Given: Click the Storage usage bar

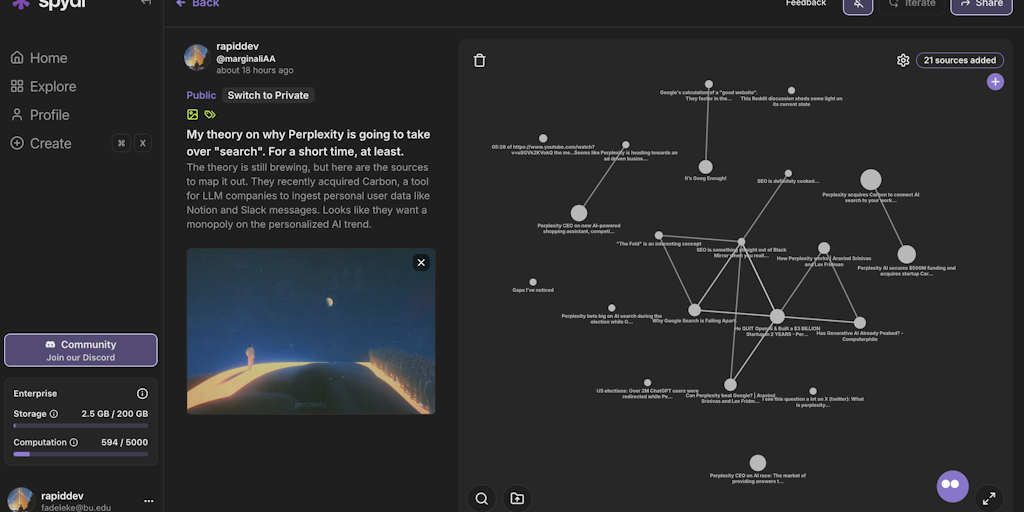Looking at the screenshot, I should coord(81,426).
